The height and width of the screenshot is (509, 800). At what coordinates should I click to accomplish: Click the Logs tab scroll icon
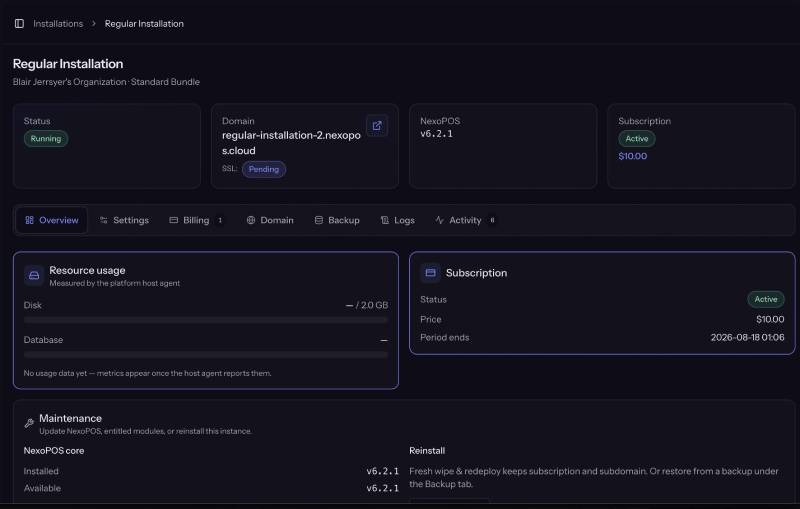pos(385,220)
